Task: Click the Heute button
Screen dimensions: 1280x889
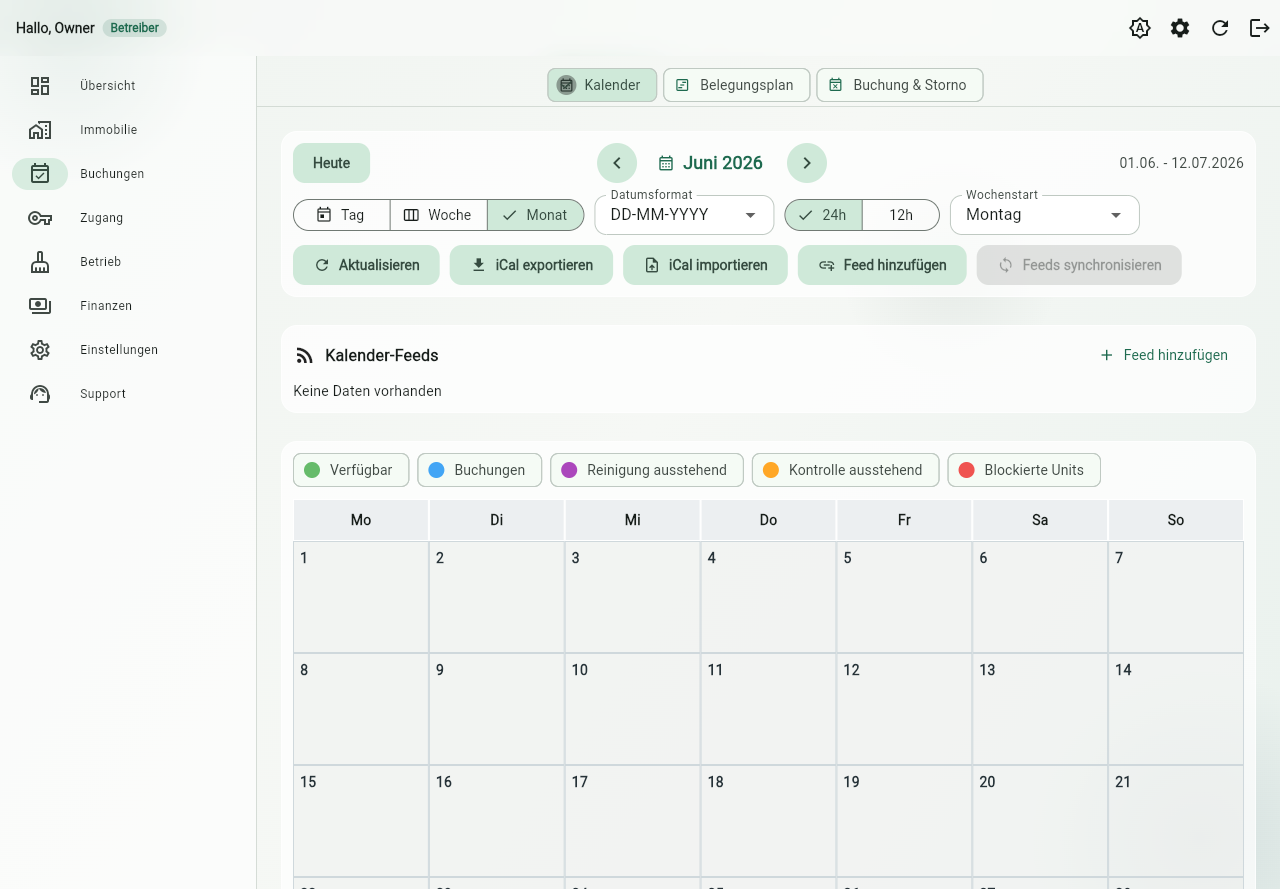Action: click(x=331, y=163)
